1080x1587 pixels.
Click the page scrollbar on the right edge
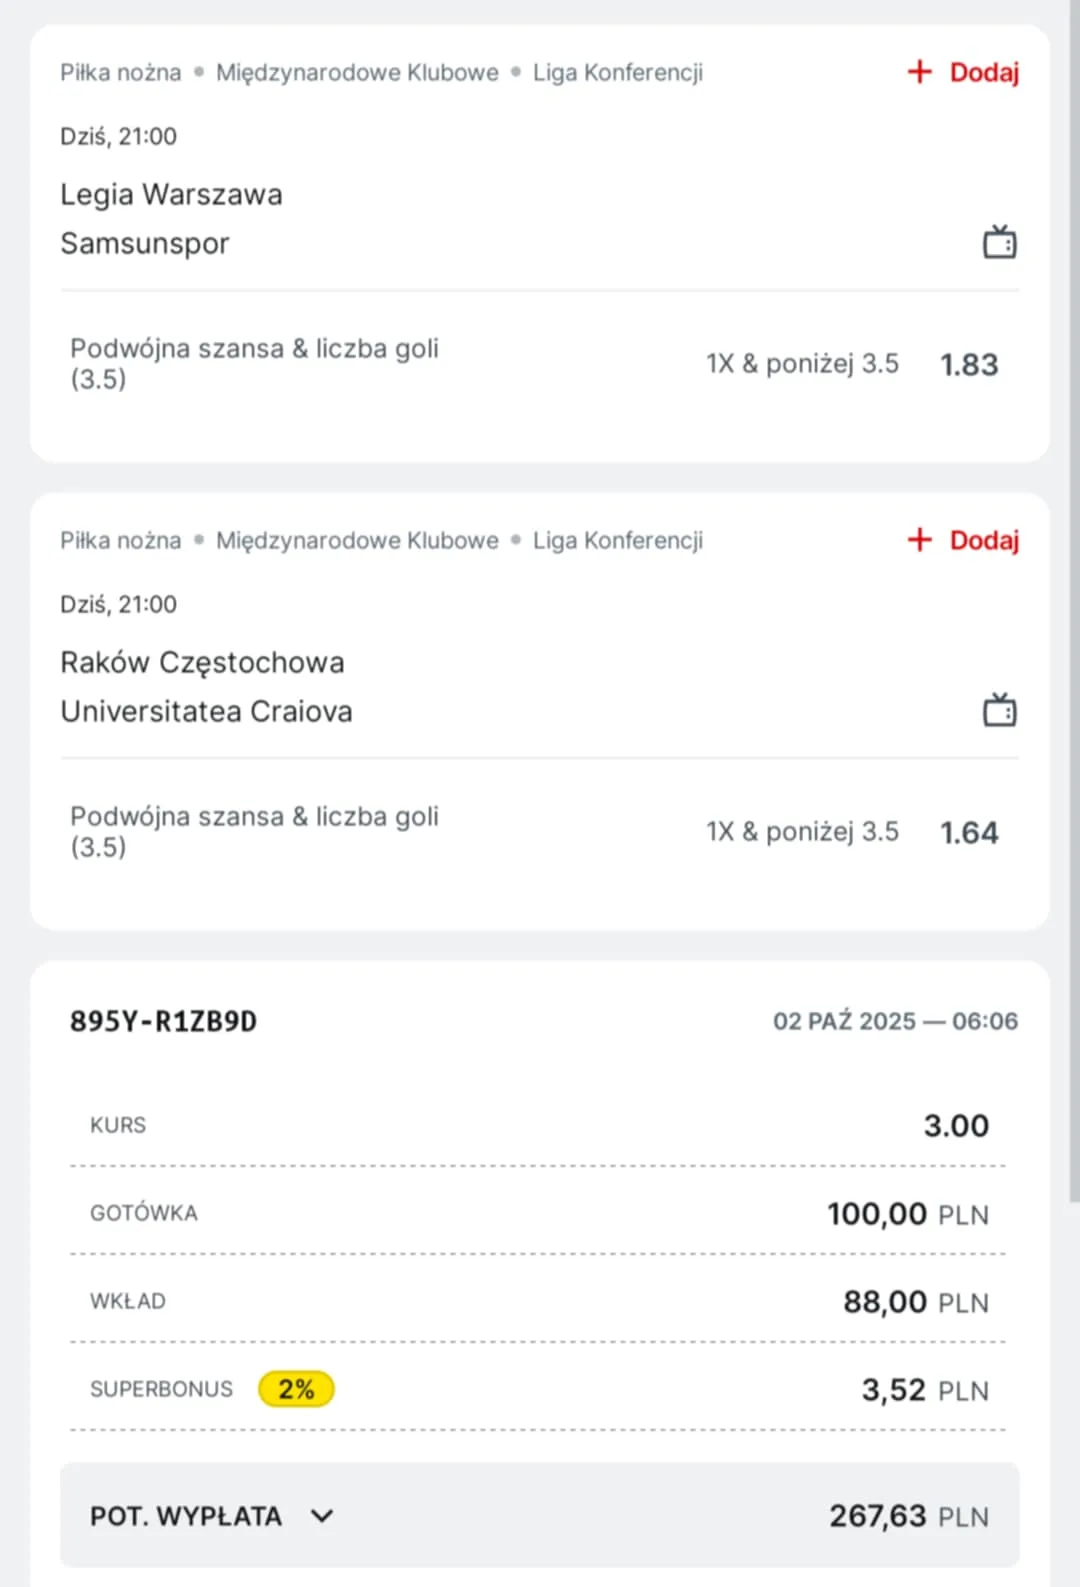(x=1074, y=600)
